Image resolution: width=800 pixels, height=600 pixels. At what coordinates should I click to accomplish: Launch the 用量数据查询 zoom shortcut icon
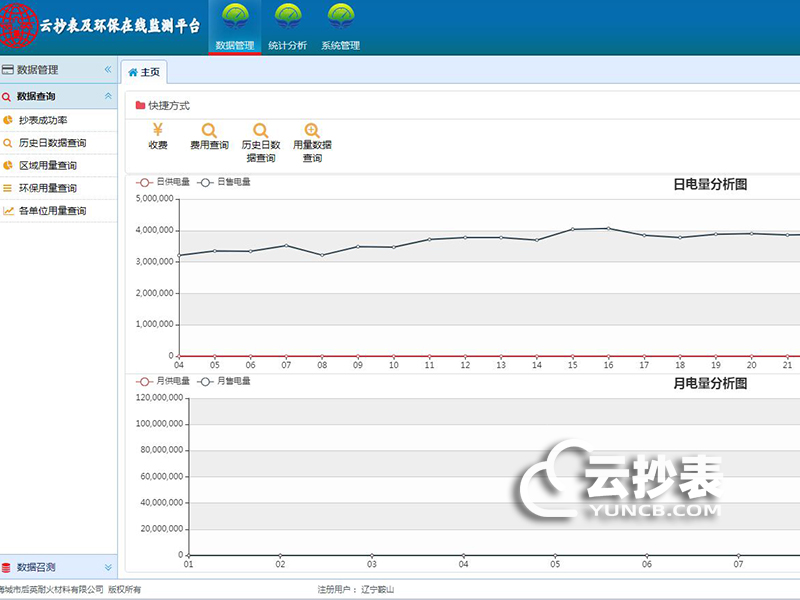point(312,131)
